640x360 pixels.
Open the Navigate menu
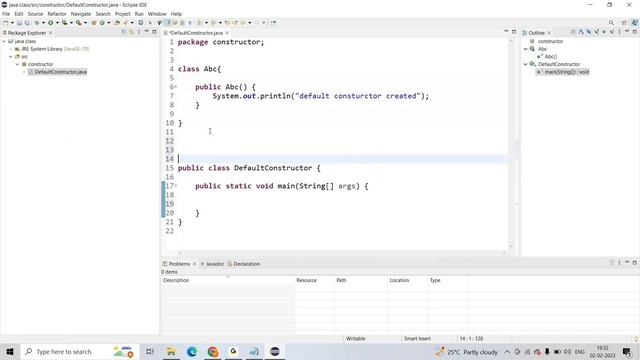click(x=81, y=14)
